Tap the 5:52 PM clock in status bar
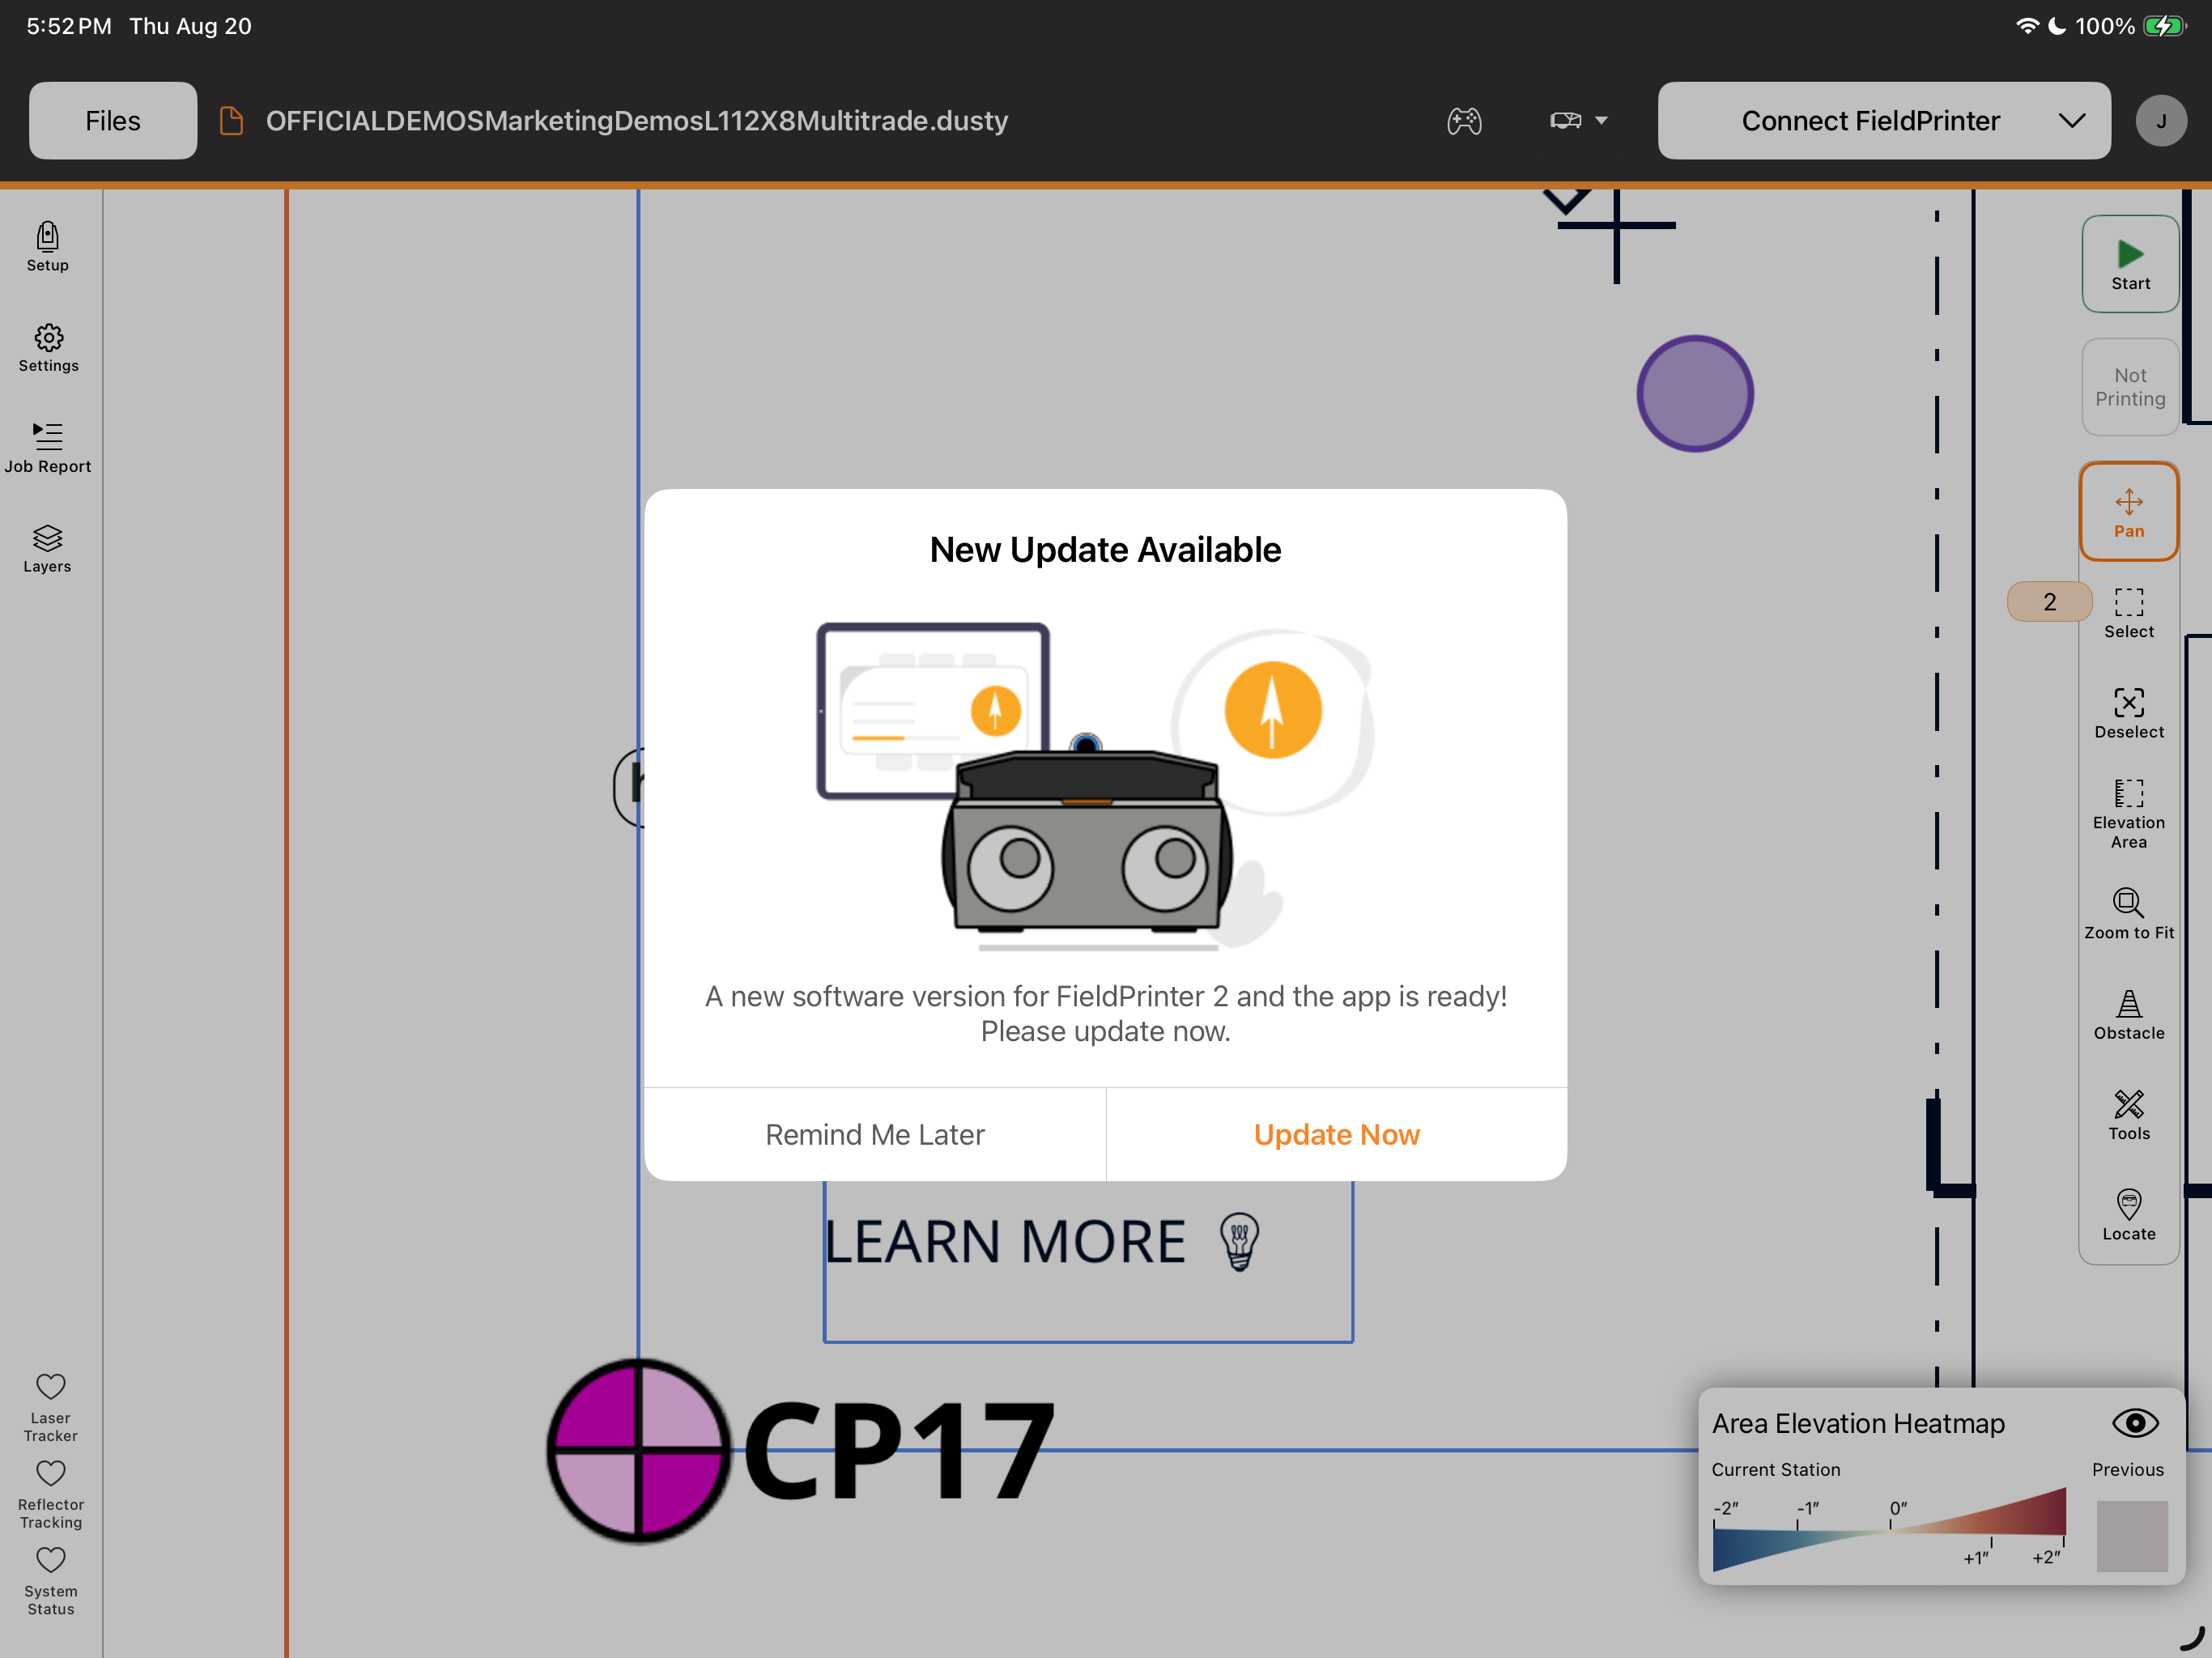Screen dimensions: 2212x1658 pos(69,26)
